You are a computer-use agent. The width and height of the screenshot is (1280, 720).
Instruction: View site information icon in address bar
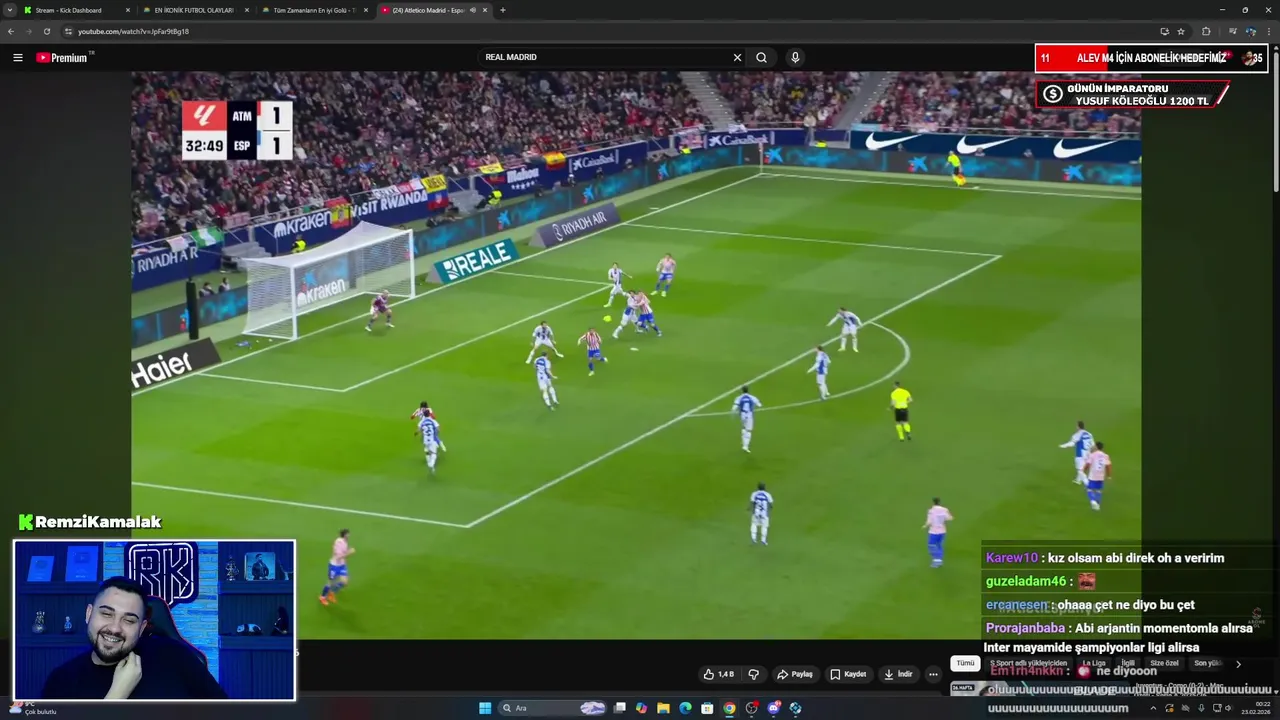[x=68, y=31]
